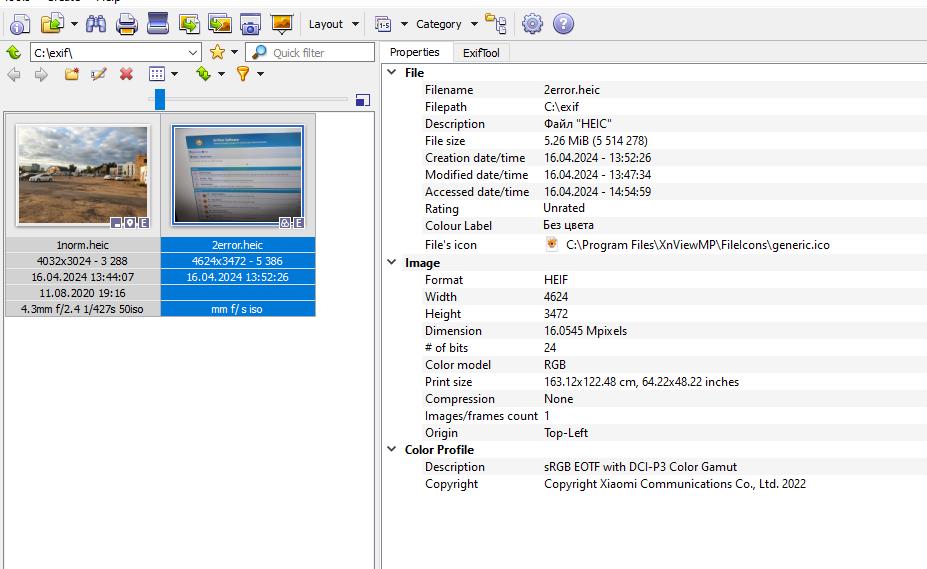This screenshot has width=927, height=569.
Task: Expand the C:\exif\ path combo box
Action: coord(193,52)
